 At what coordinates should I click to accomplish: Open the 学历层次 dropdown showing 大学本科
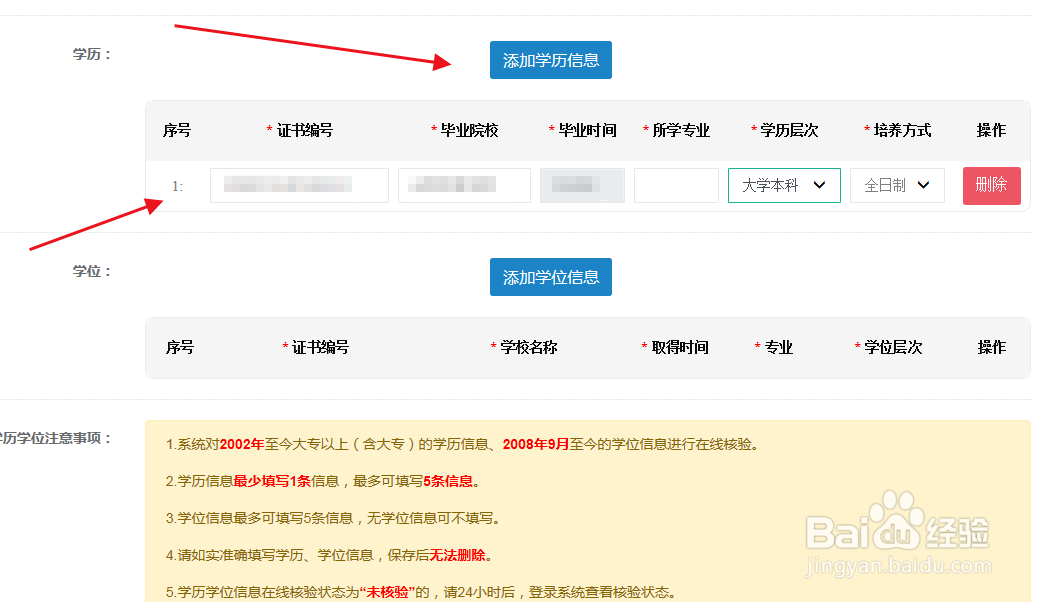tap(784, 185)
